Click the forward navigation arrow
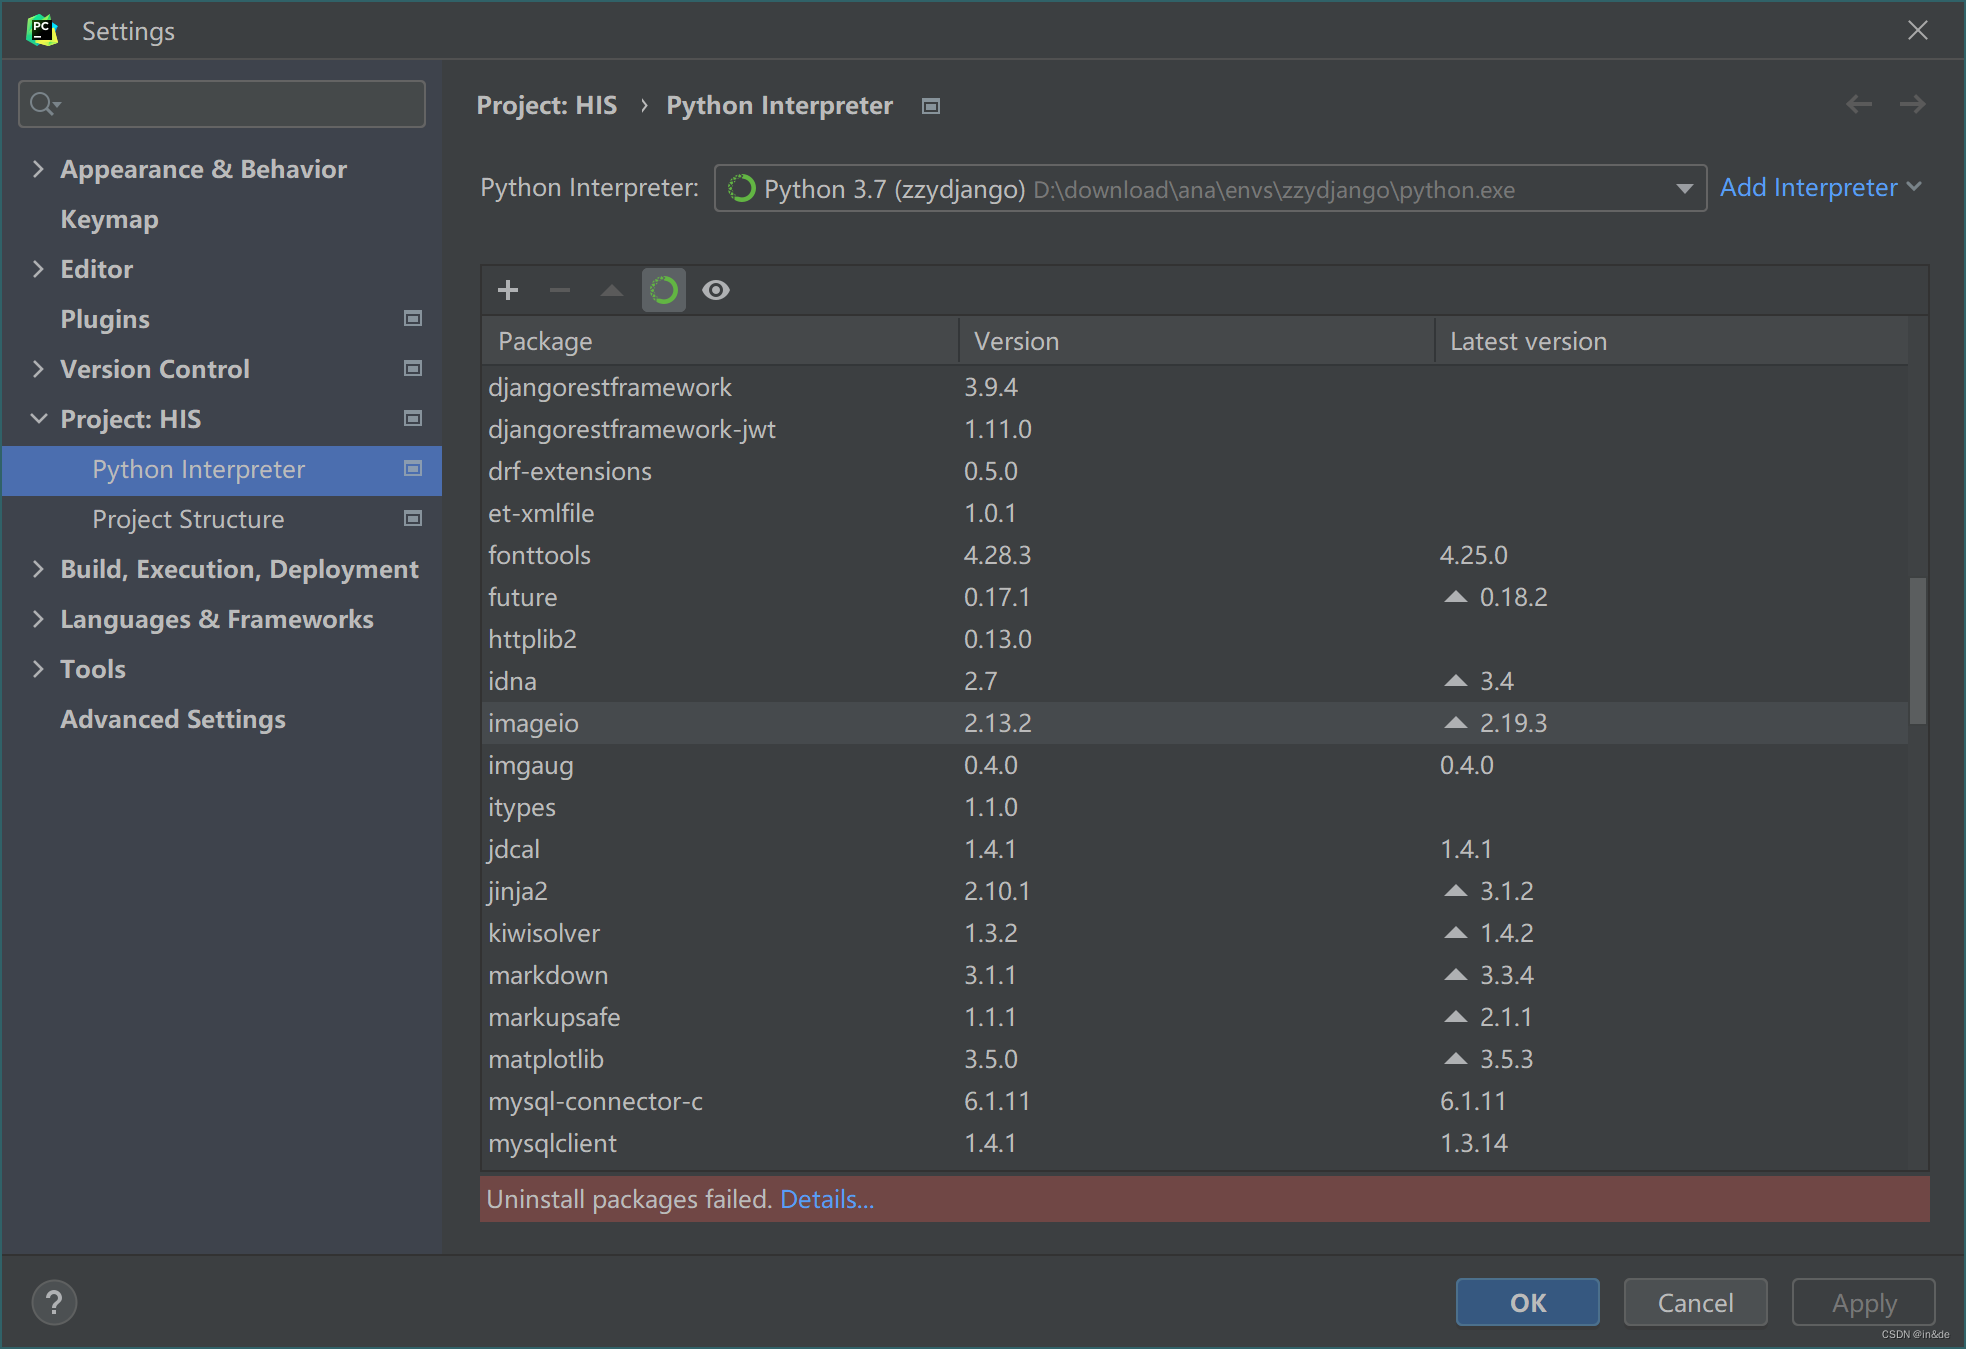The width and height of the screenshot is (1966, 1349). (x=1913, y=104)
